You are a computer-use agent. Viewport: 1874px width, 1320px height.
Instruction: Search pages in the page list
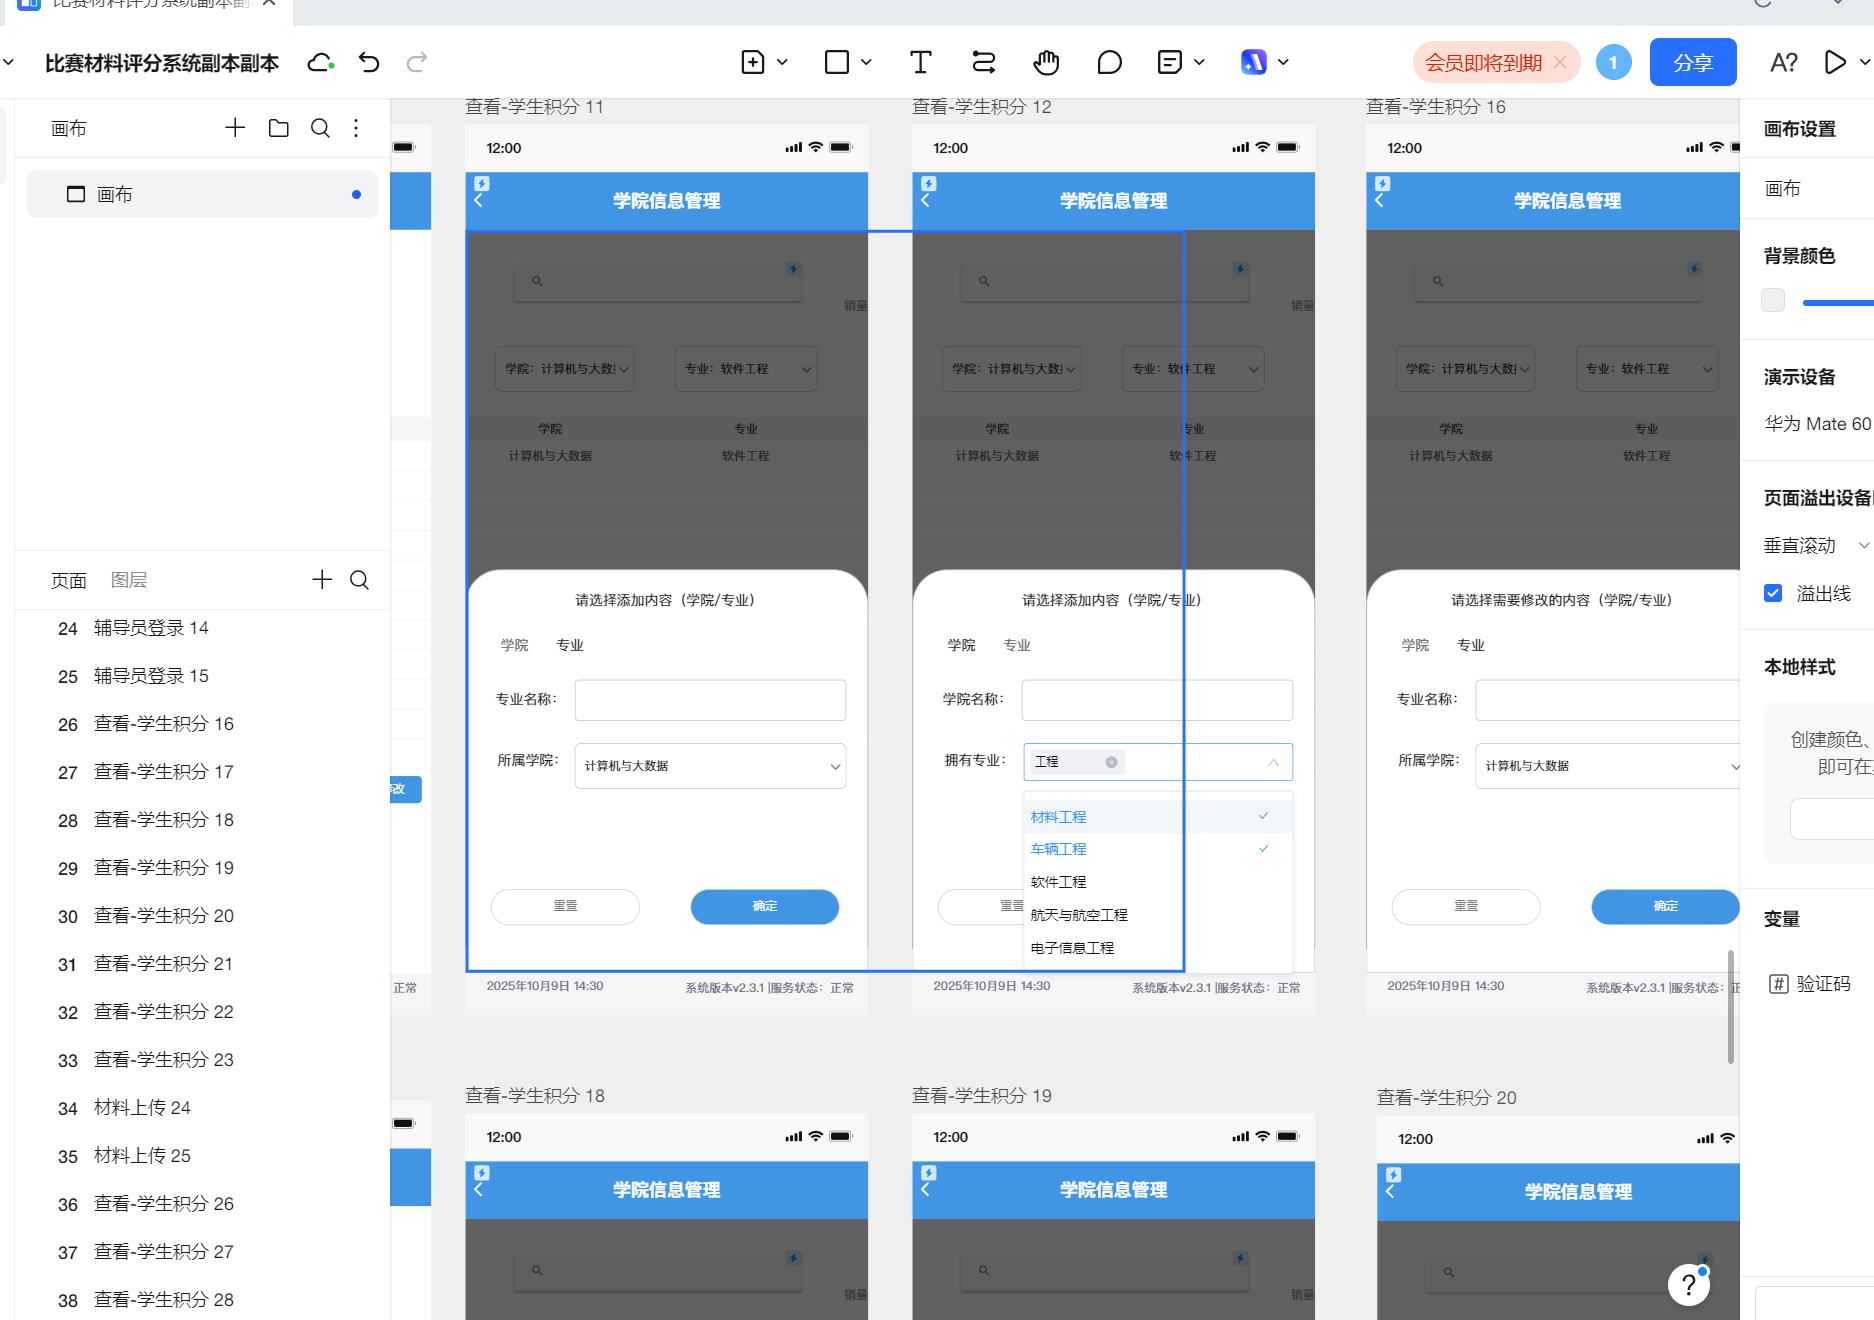(x=360, y=580)
